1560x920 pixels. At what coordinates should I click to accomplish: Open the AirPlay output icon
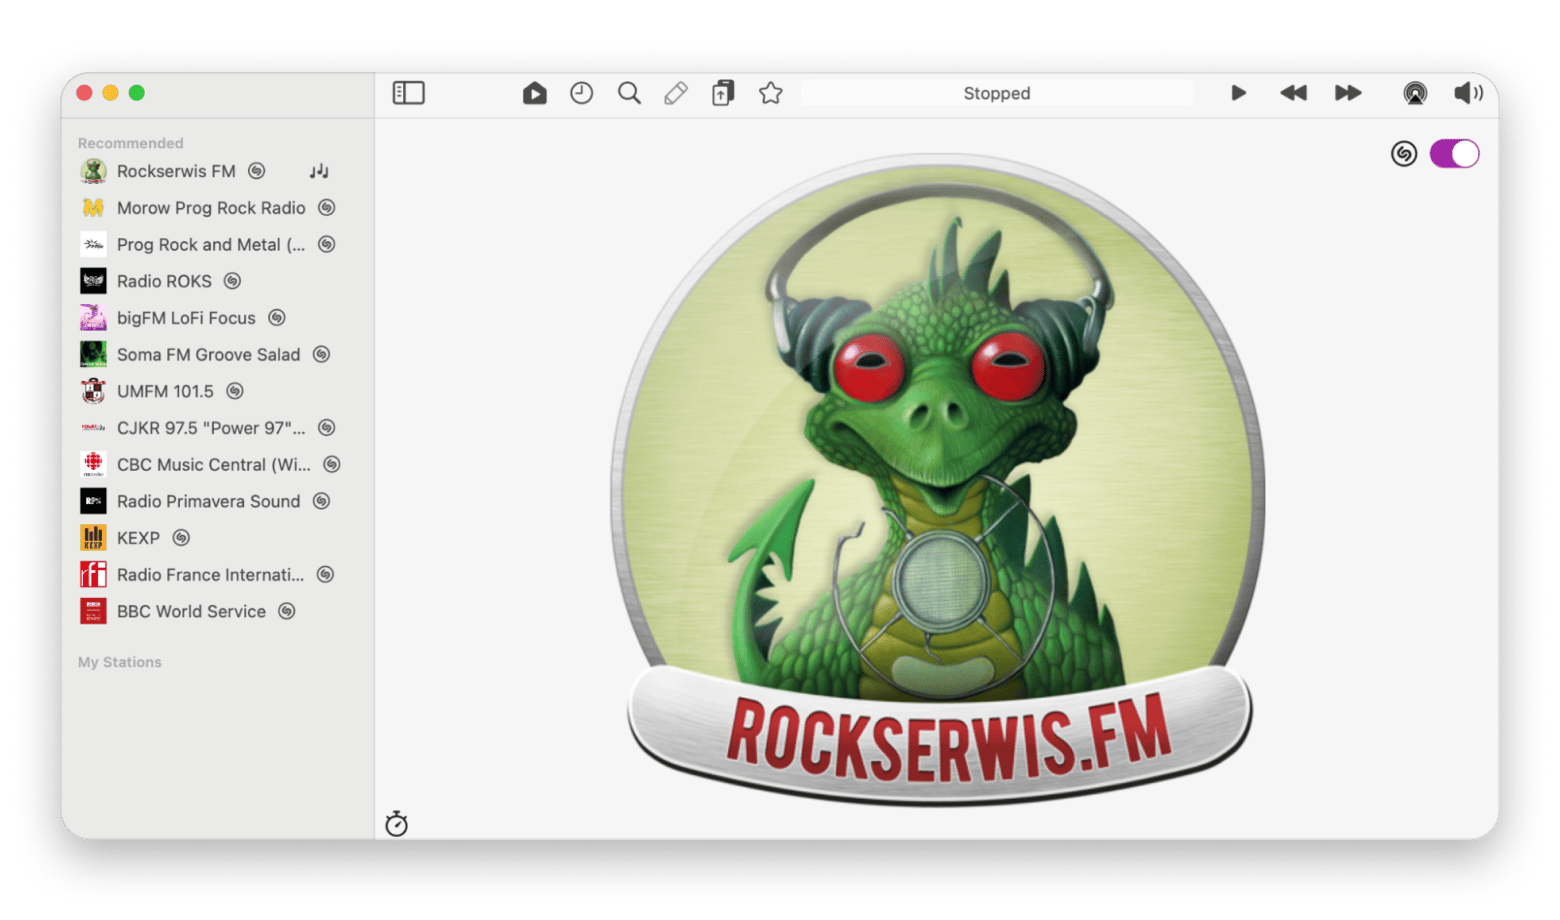1414,93
